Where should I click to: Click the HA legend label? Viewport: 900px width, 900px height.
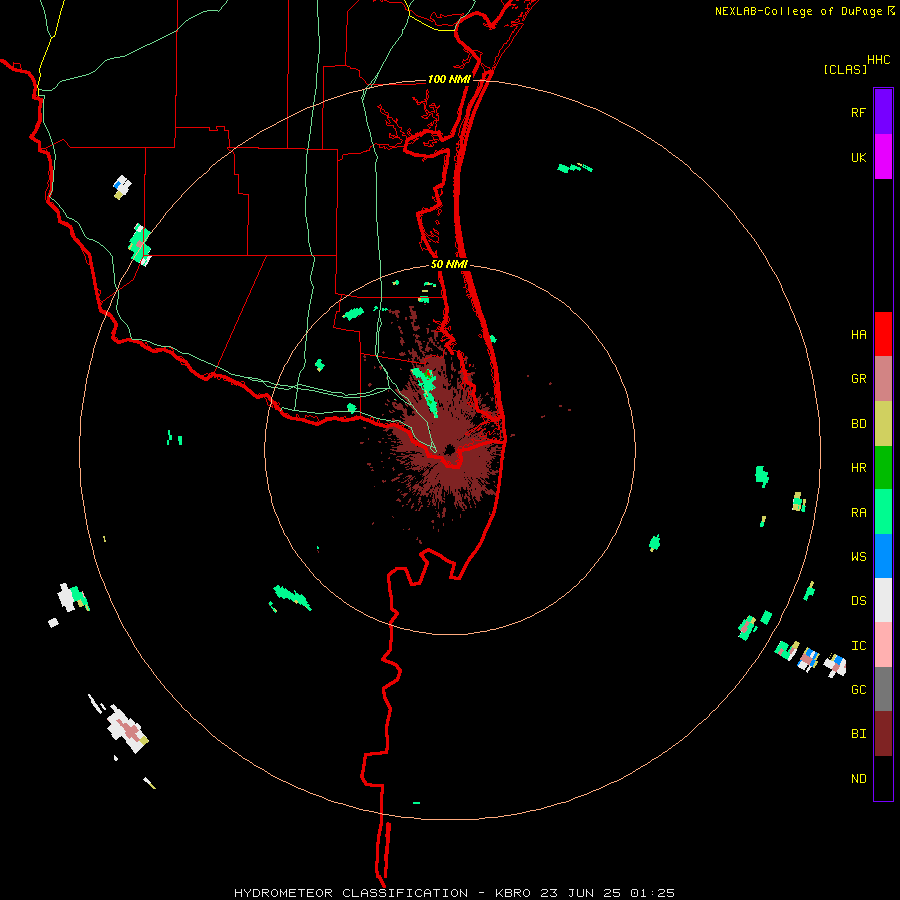(858, 334)
